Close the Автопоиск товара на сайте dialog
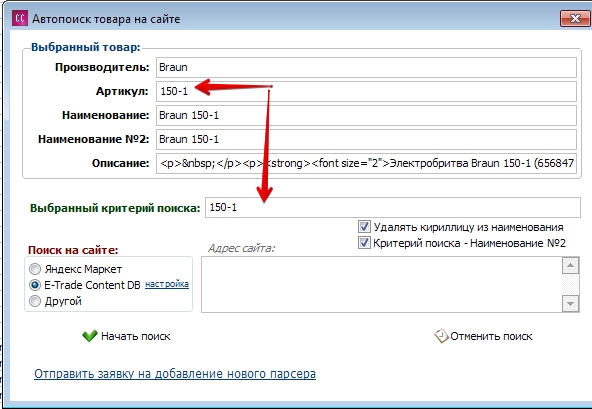The image size is (592, 409). coord(575,18)
